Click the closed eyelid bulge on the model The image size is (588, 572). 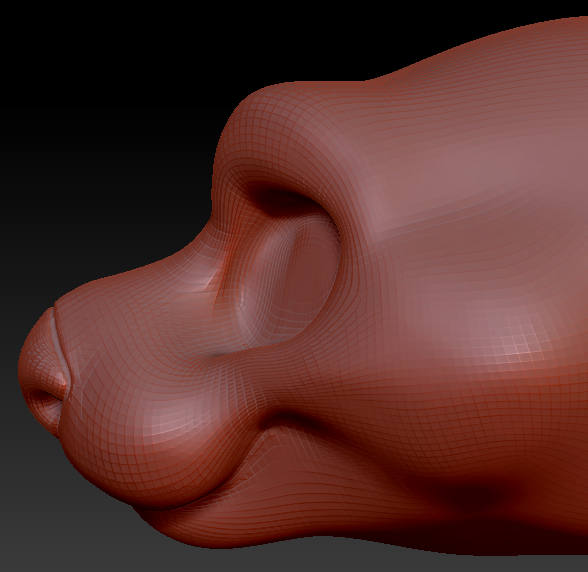(x=289, y=279)
